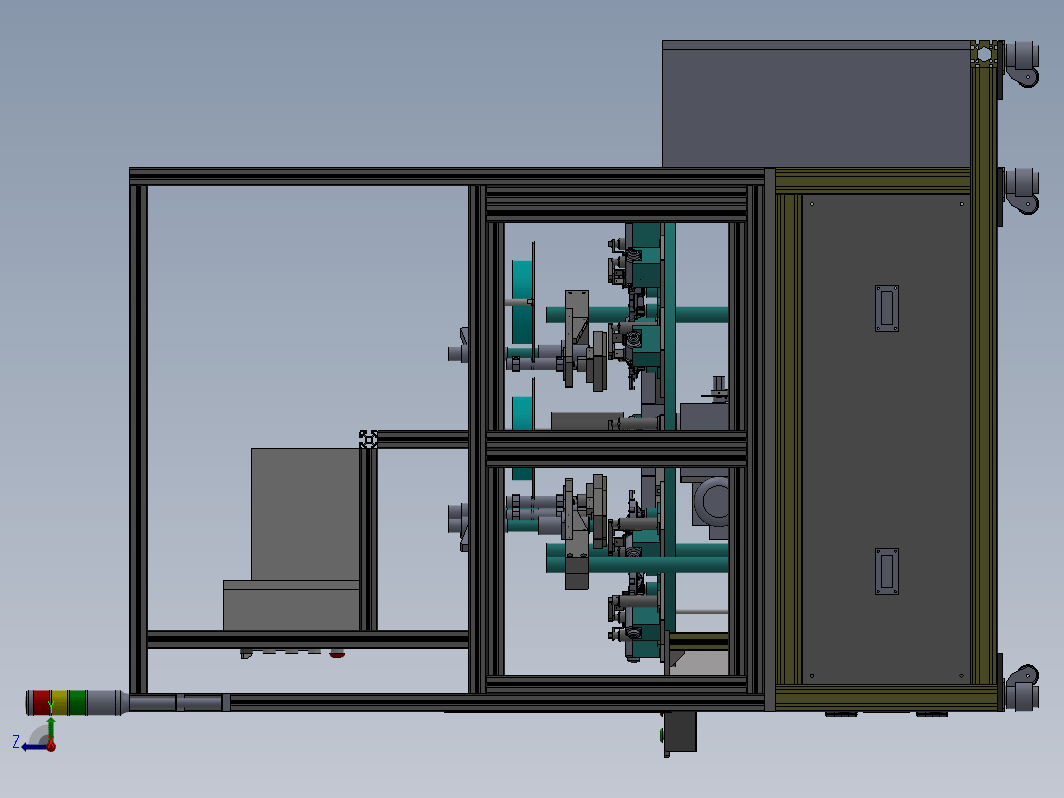This screenshot has height=798, width=1064.
Task: Select the aluminum profile cross-section end inside left frame
Action: 368,439
